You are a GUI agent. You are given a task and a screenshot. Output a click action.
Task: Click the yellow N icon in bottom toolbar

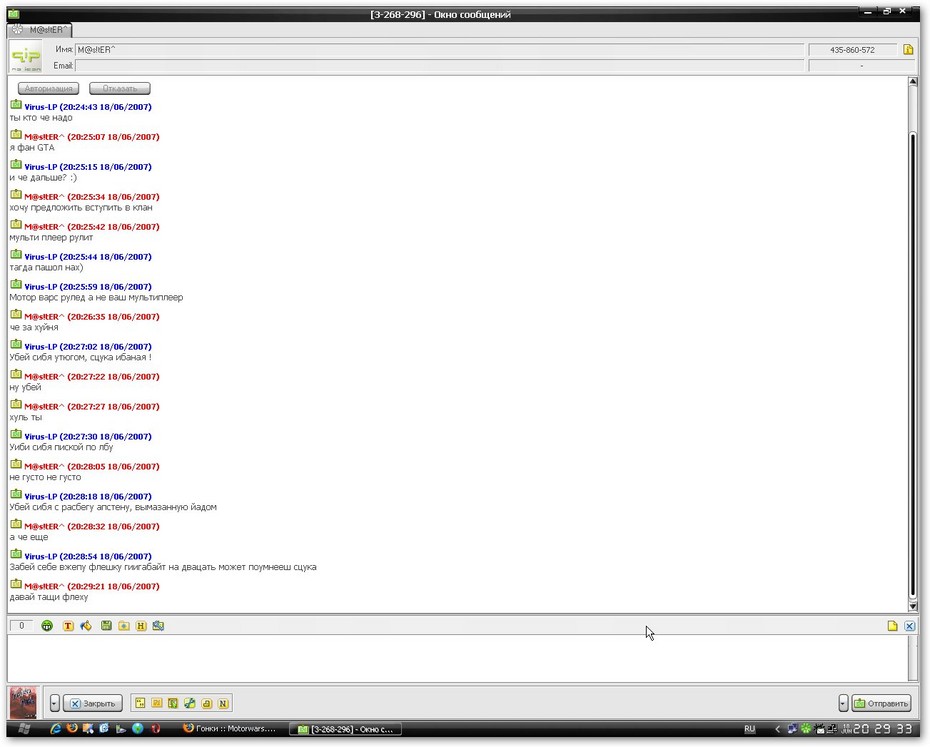pyautogui.click(x=223, y=703)
